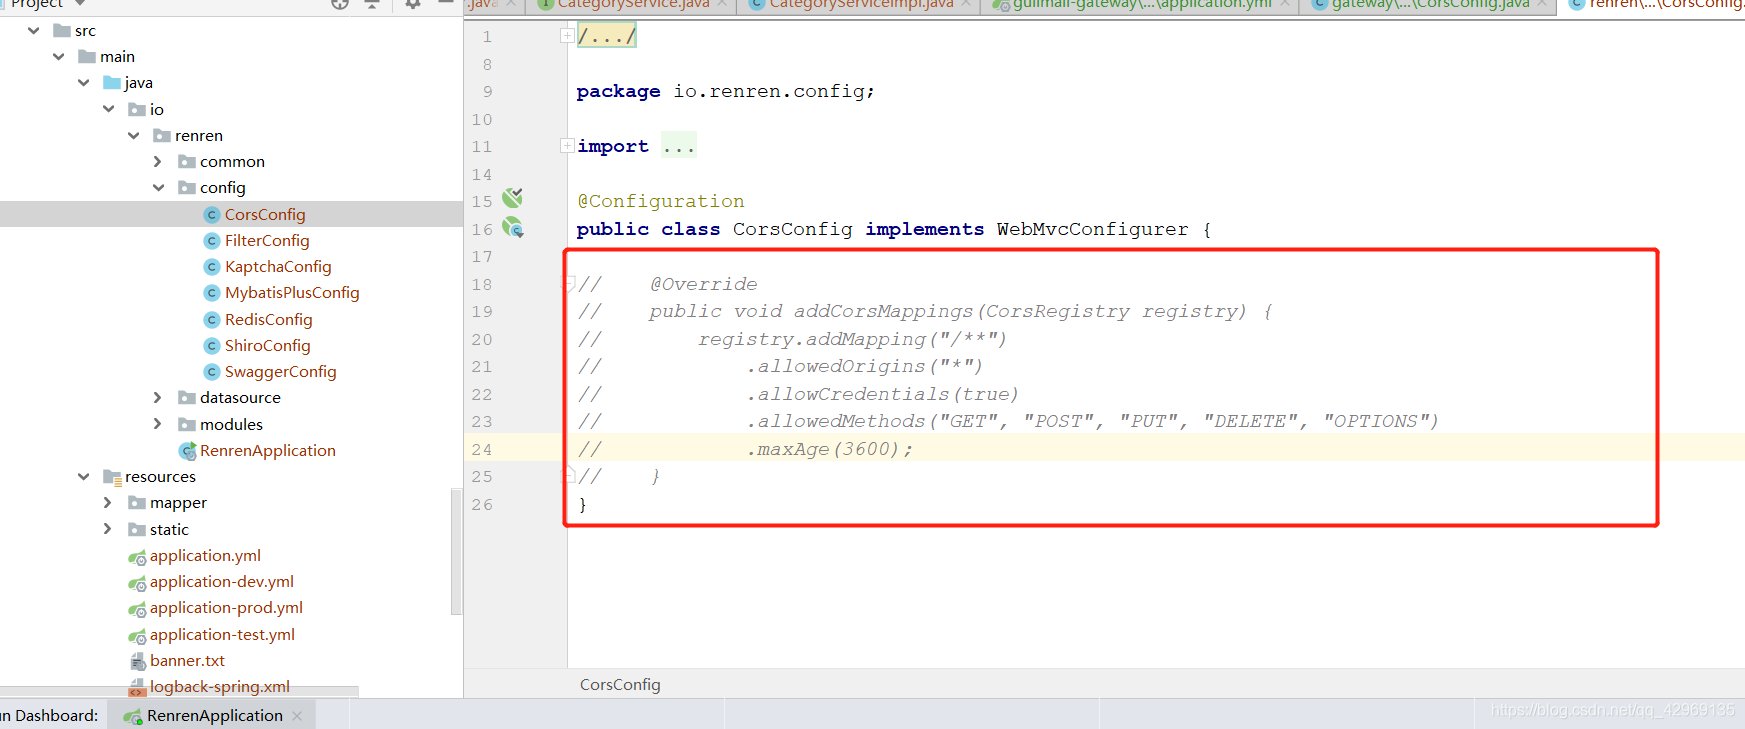Click the RenrenApplication Spring Boot icon in tree
1745x729 pixels.
pos(187,451)
